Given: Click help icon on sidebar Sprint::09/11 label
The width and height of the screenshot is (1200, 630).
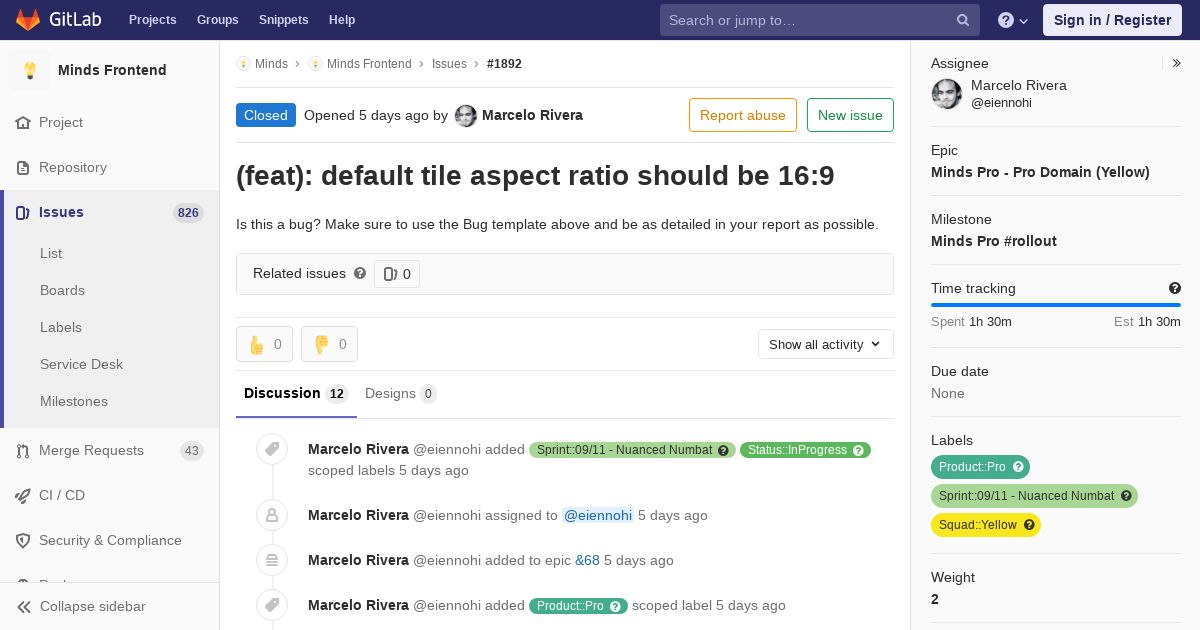Looking at the screenshot, I should (x=1126, y=496).
